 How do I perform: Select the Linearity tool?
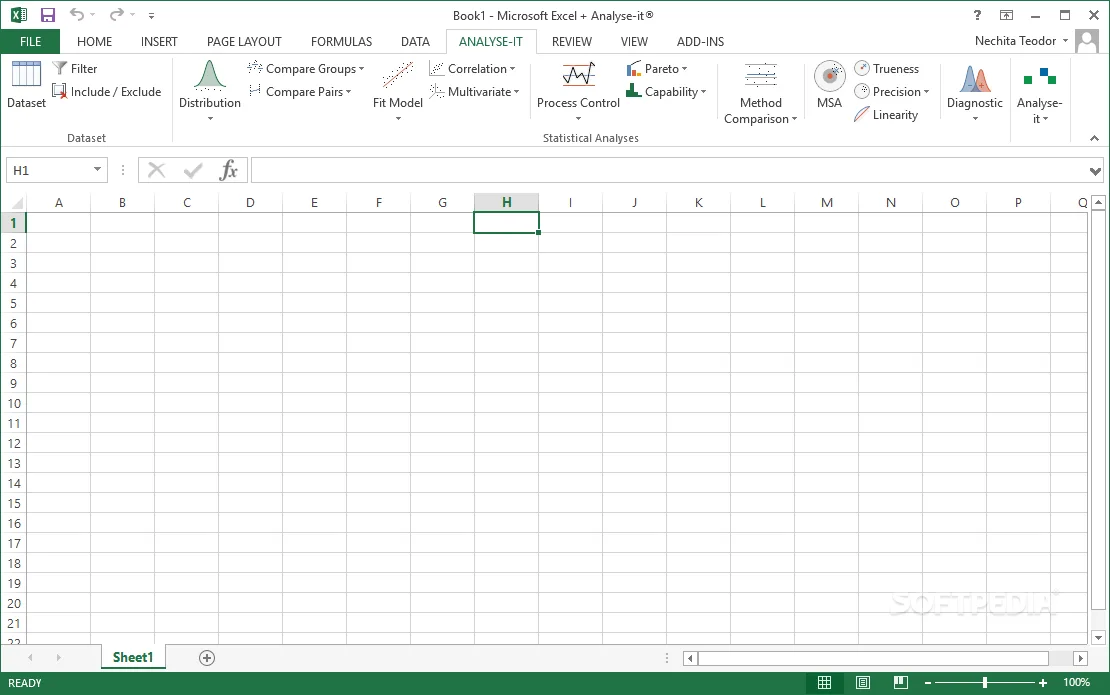point(886,115)
